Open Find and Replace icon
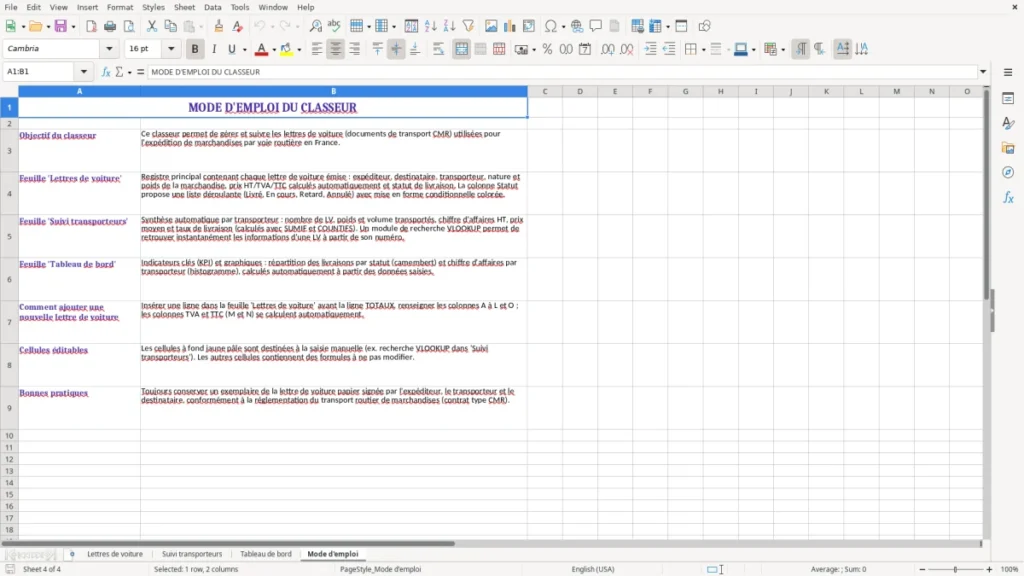Screen dimensions: 1024x576 (x=315, y=26)
